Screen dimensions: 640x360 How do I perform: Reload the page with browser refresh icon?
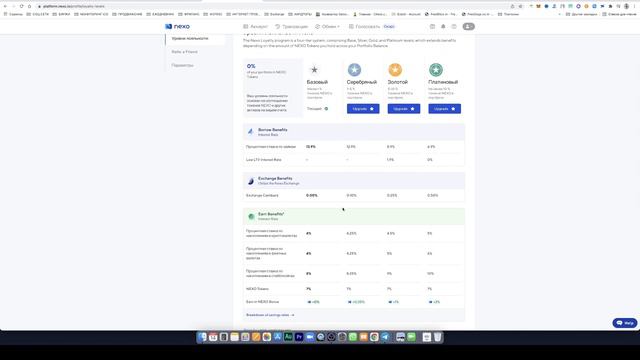21,6
